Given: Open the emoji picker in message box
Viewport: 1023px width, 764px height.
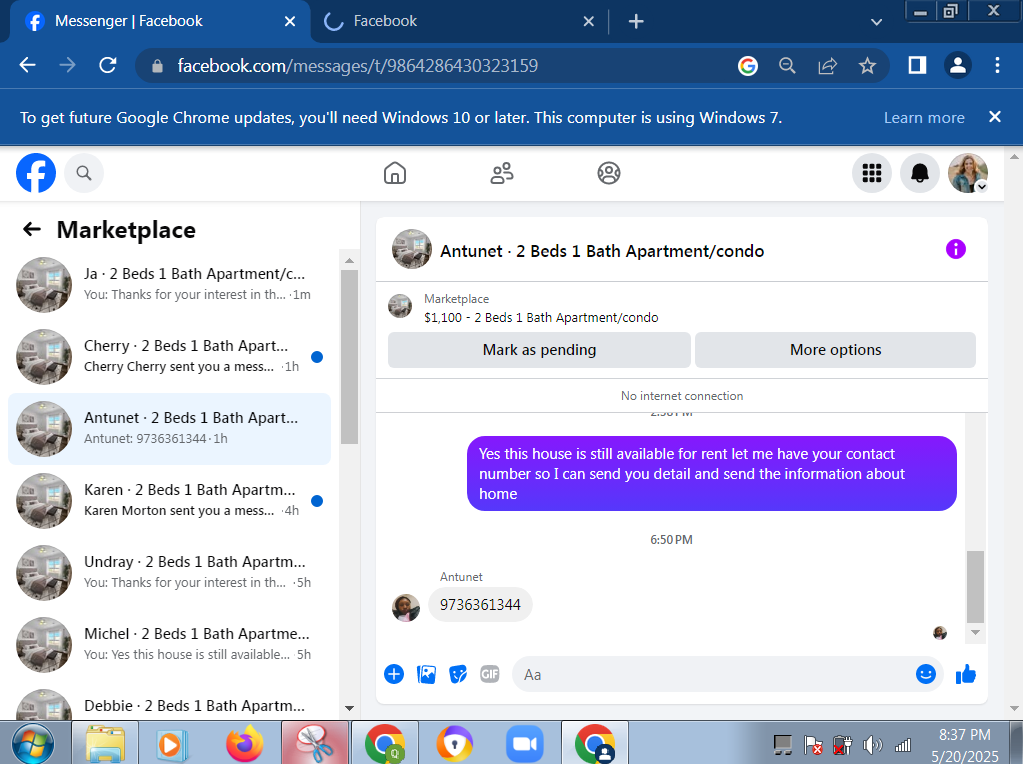Looking at the screenshot, I should (925, 674).
